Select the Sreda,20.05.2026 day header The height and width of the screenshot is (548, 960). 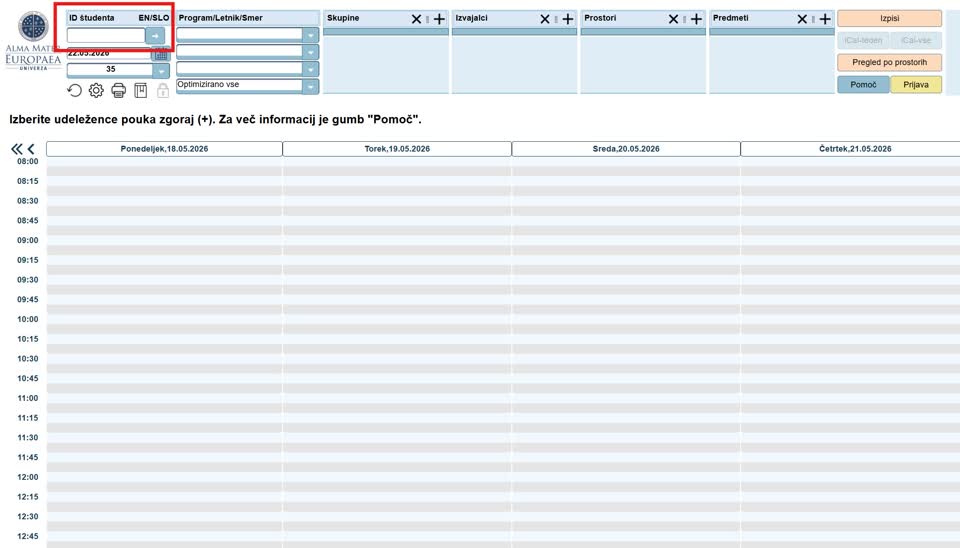(x=626, y=149)
